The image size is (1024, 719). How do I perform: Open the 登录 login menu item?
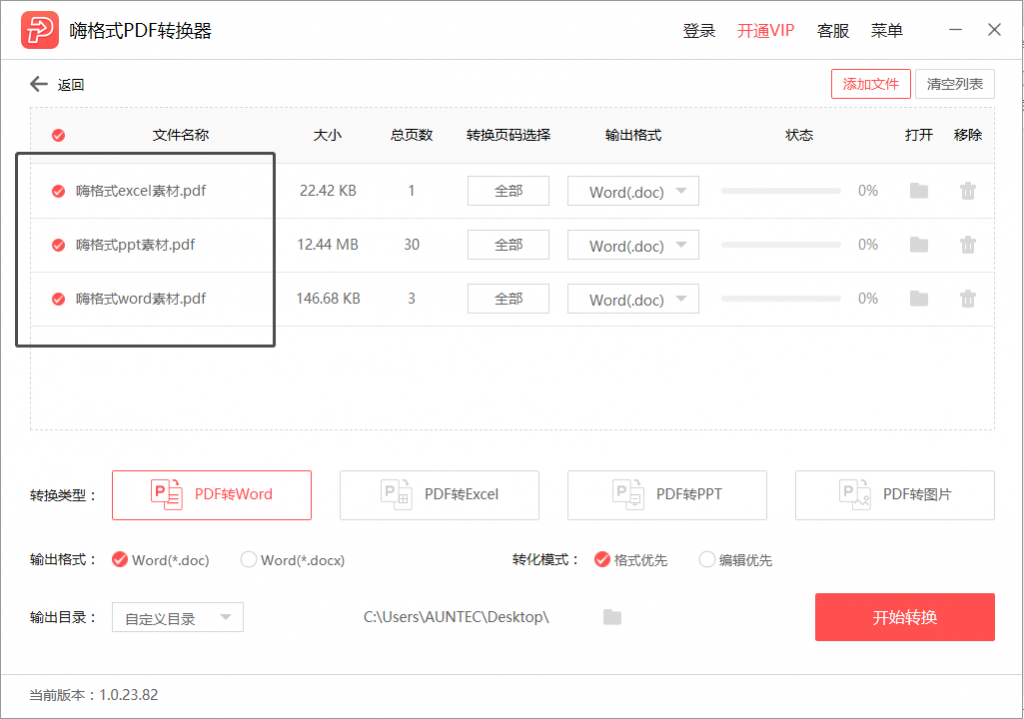[x=699, y=31]
